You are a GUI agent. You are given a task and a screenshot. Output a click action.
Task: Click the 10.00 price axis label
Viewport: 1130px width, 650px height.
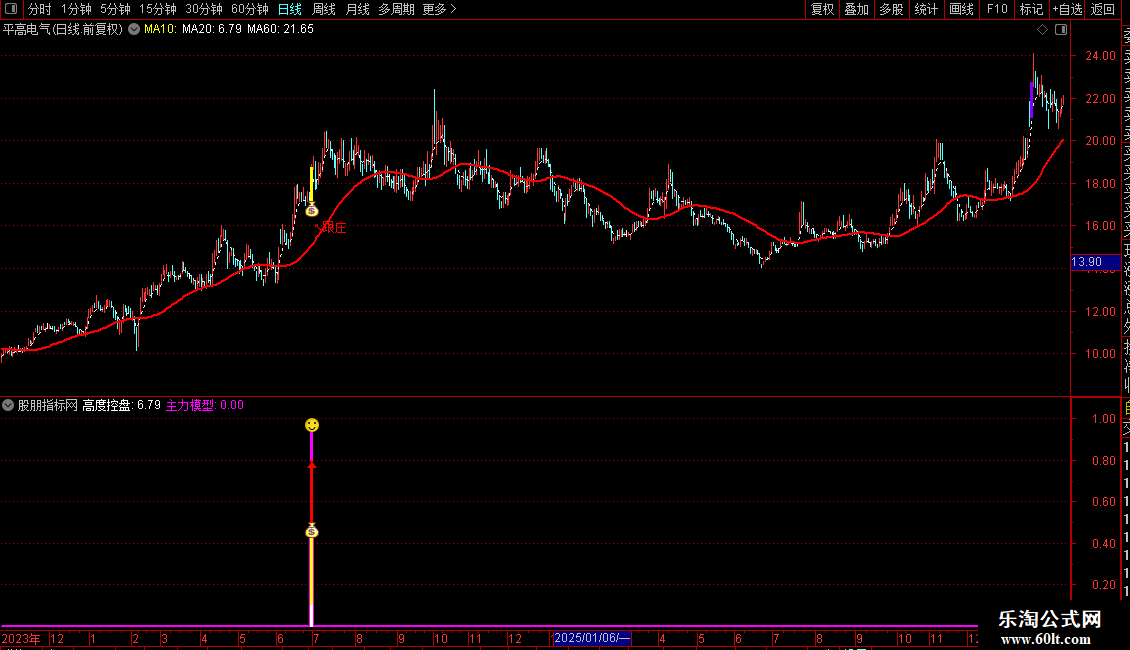click(x=1100, y=354)
